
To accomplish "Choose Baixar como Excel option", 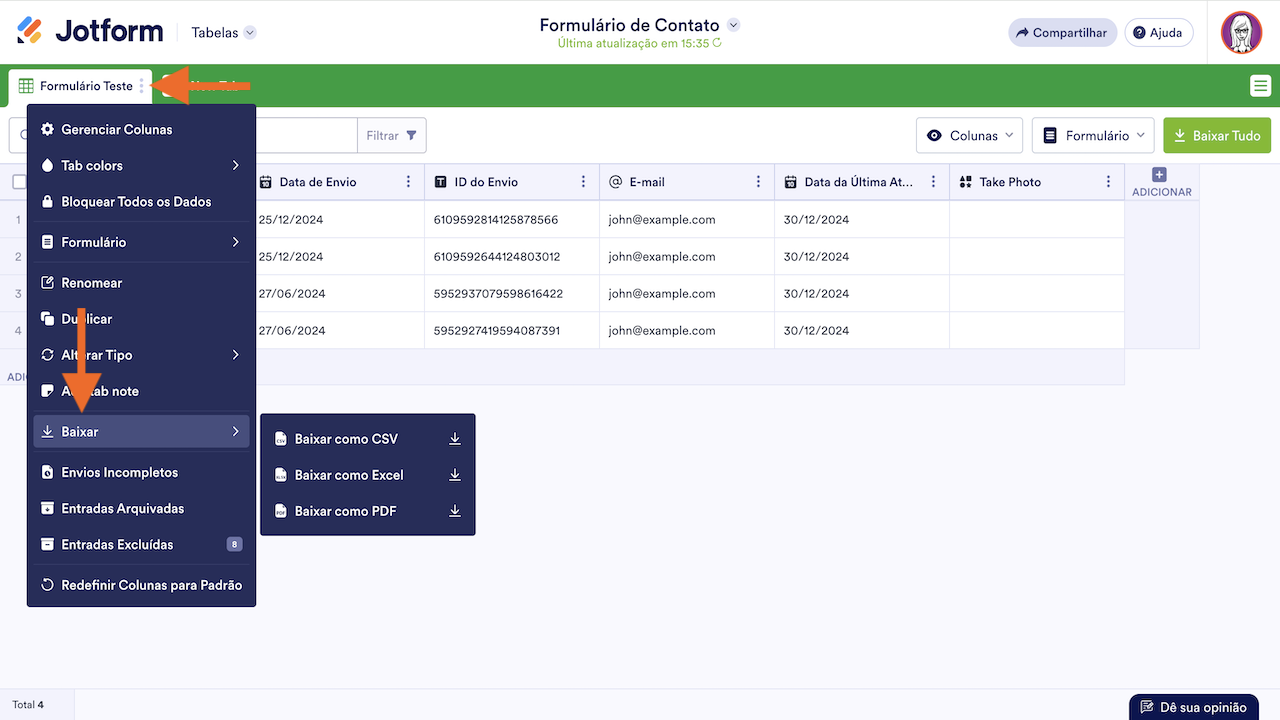I will [x=368, y=475].
